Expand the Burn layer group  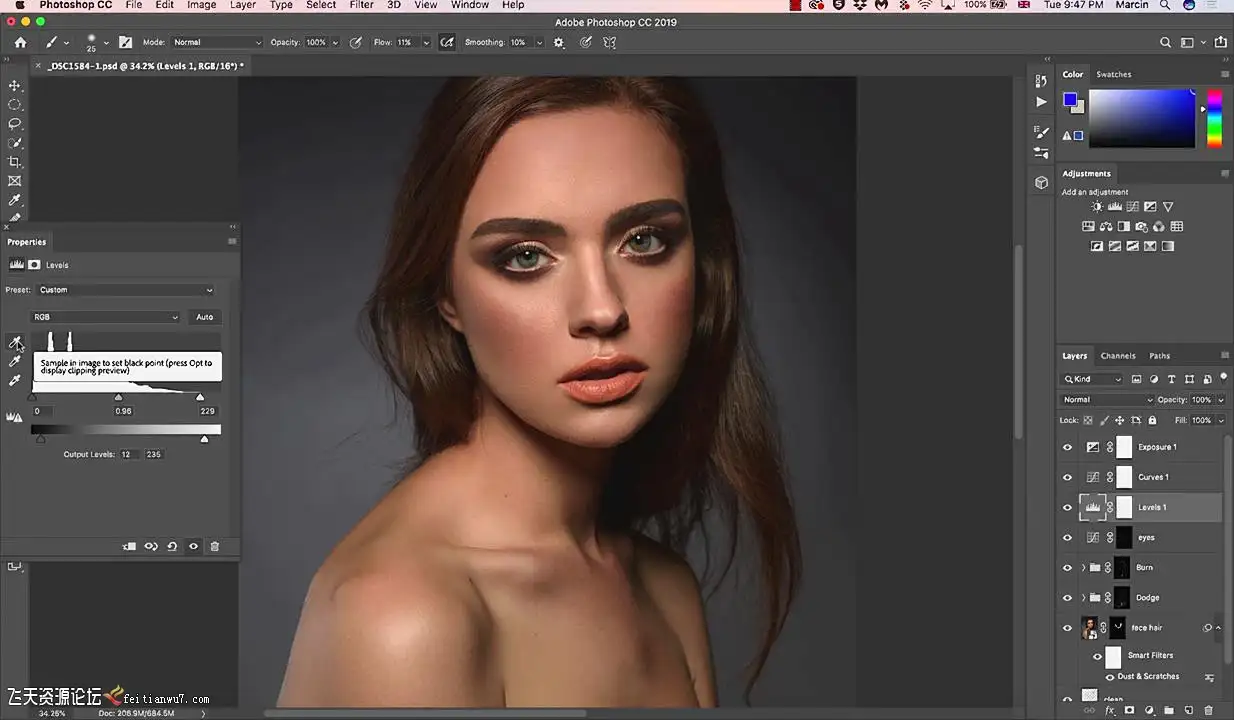1083,568
